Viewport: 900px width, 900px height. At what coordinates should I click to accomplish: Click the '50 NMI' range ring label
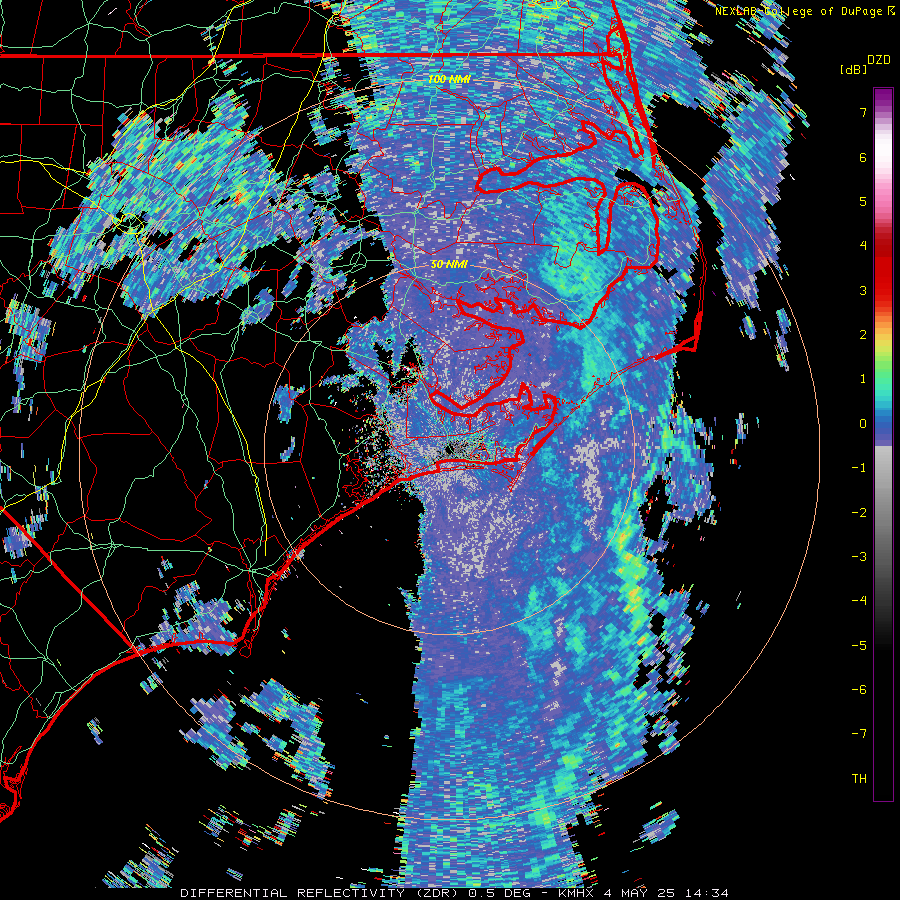coord(449,265)
